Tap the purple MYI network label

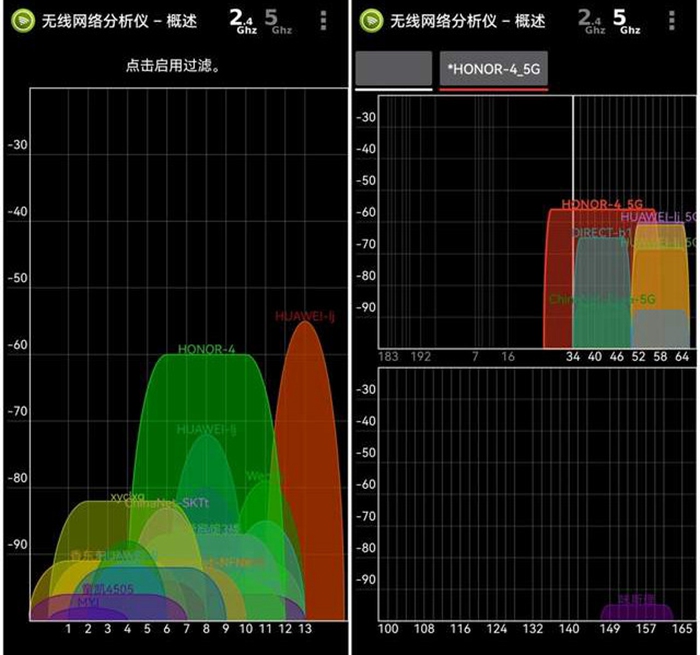(x=89, y=602)
